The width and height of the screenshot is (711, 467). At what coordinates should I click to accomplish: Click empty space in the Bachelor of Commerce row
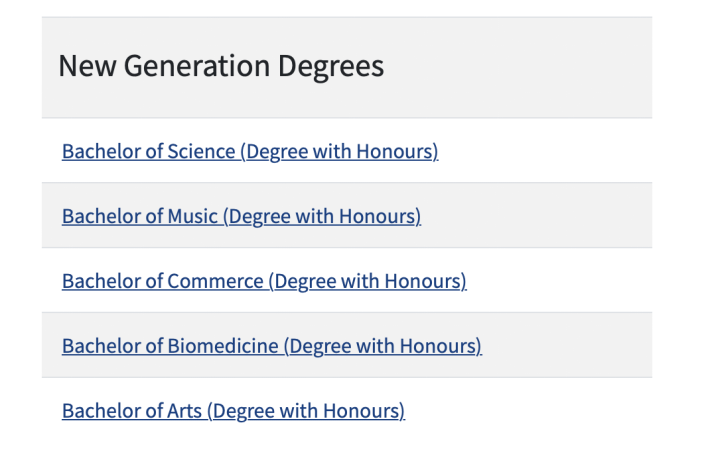pos(560,282)
